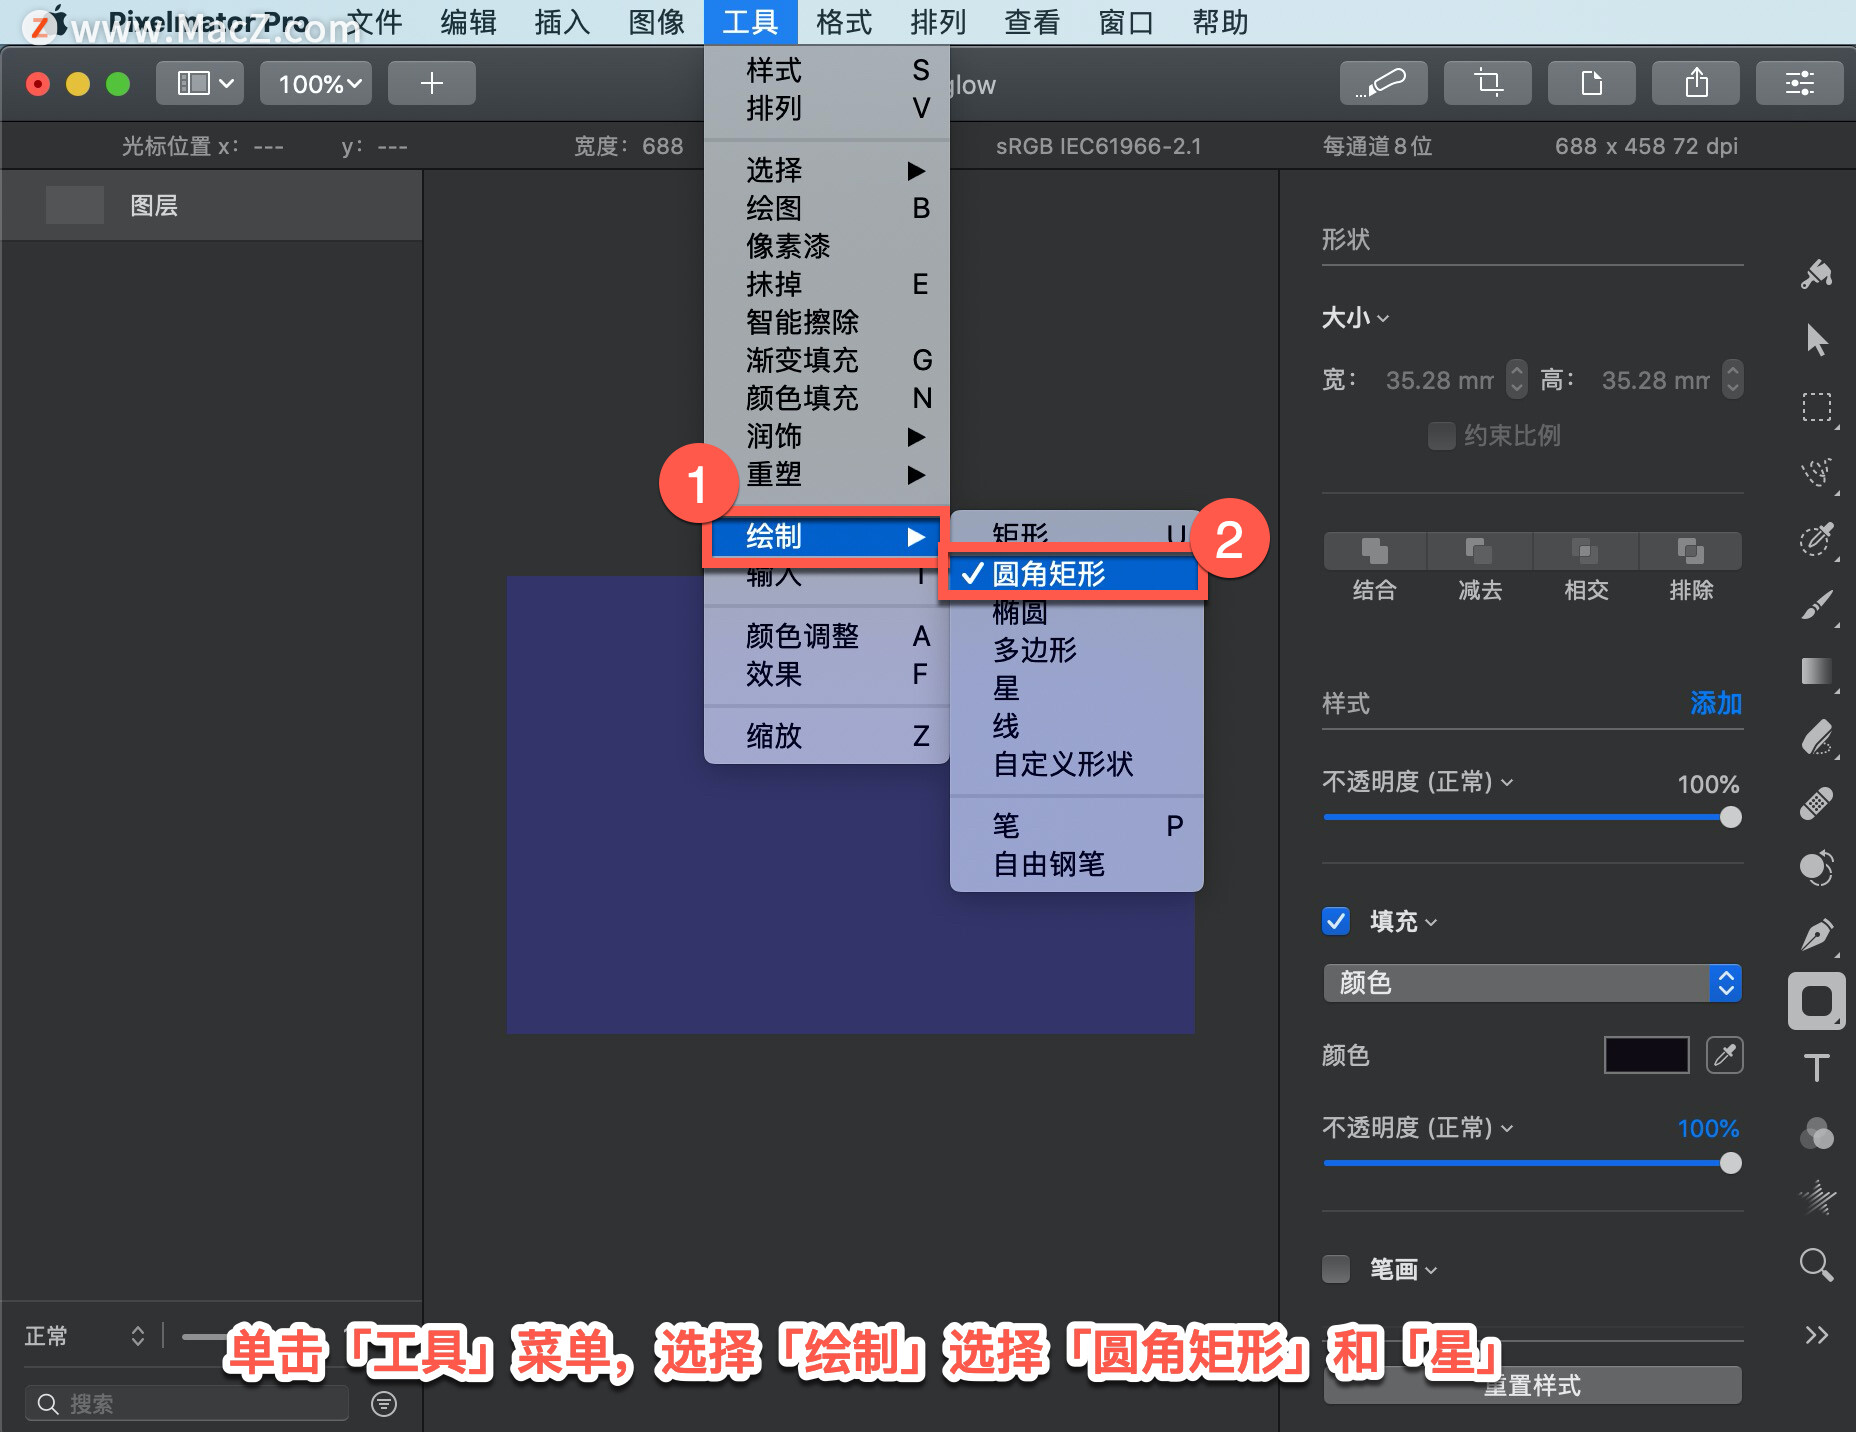Select the Erase tool
Viewport: 1856px width, 1432px height.
[x=1817, y=738]
